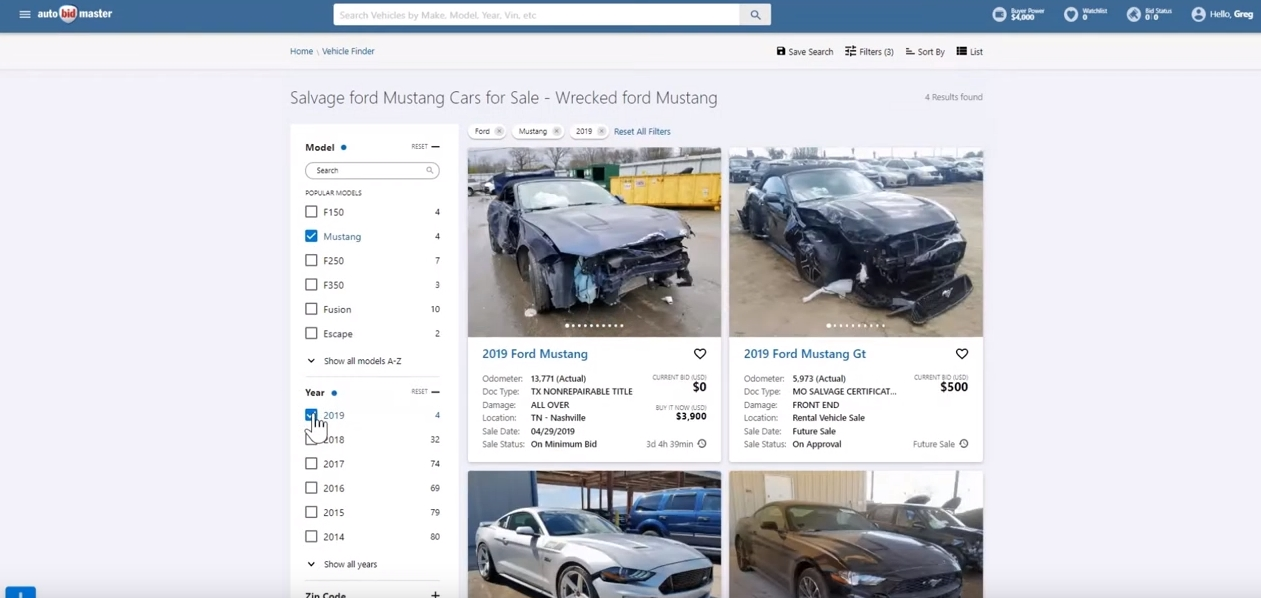
Task: Expand the Zip Code filter section
Action: click(435, 594)
